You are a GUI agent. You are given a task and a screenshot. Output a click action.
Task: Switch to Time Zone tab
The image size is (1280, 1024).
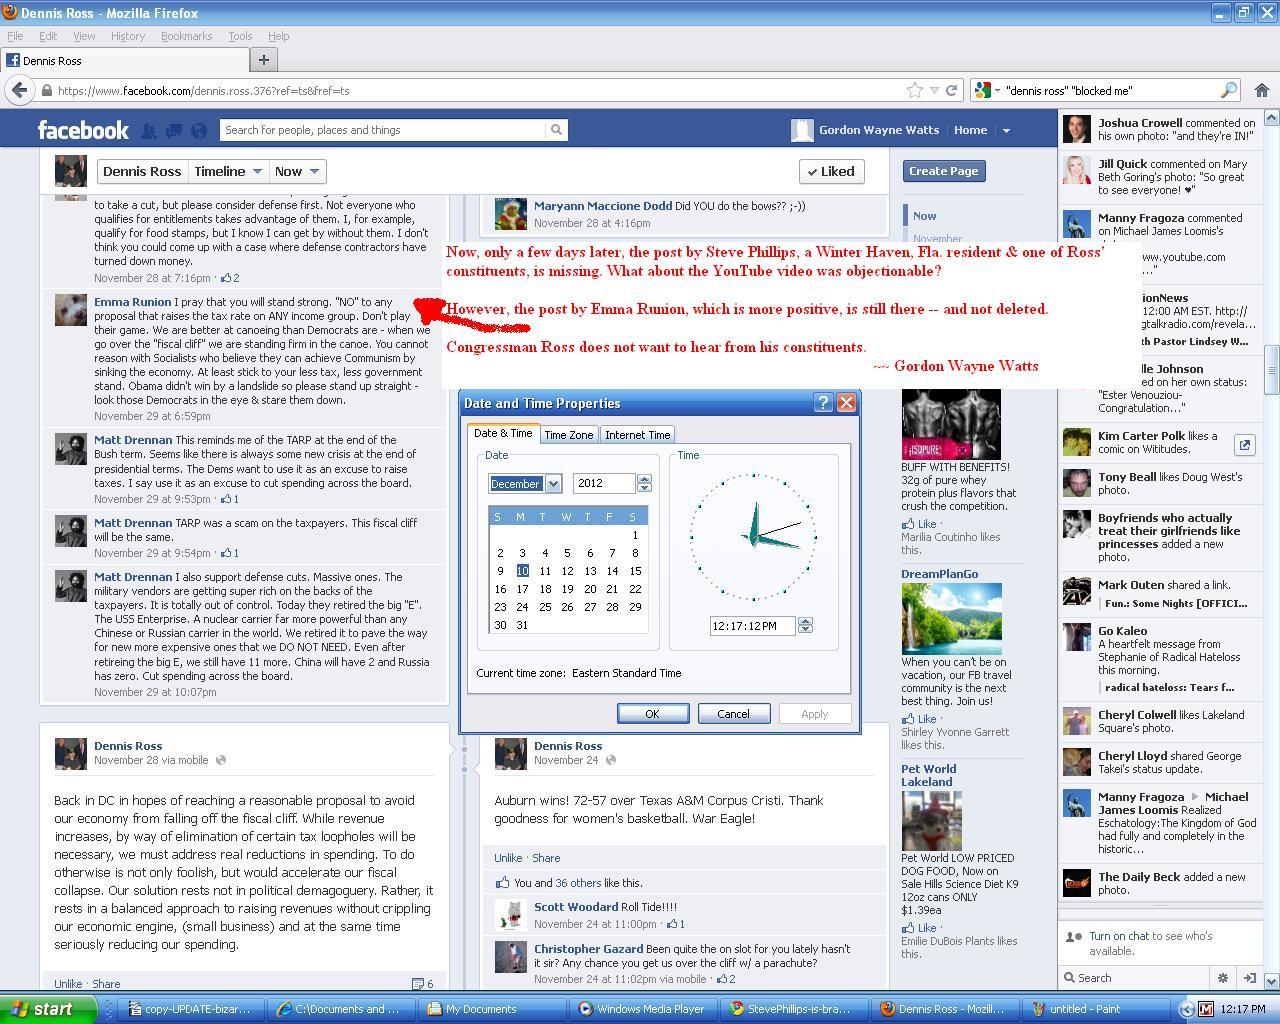click(568, 435)
